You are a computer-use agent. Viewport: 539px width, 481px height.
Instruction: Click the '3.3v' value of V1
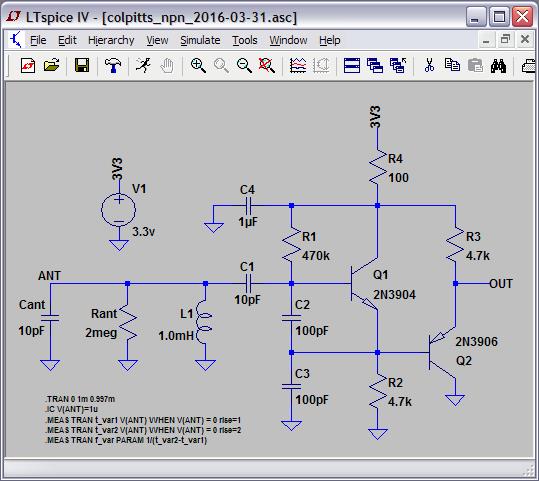[x=144, y=232]
